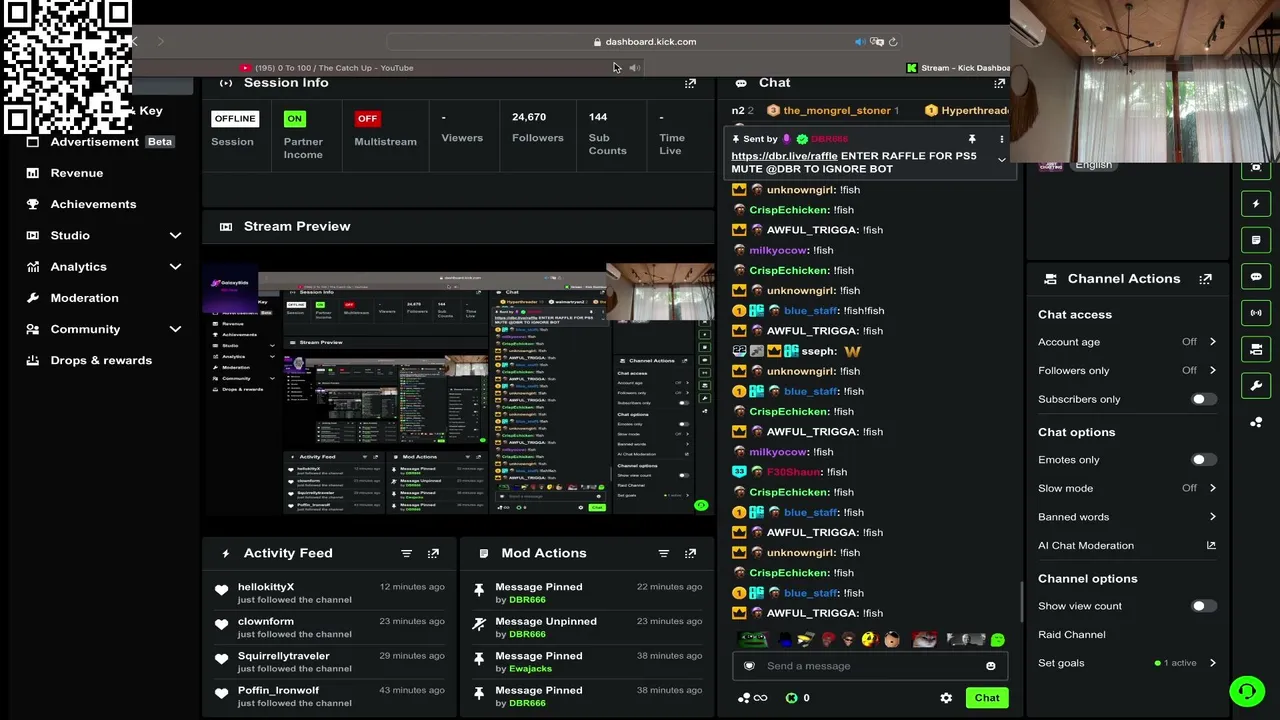Screen dimensions: 1280x720
Task: Filter the Activity Feed list
Action: (x=406, y=553)
